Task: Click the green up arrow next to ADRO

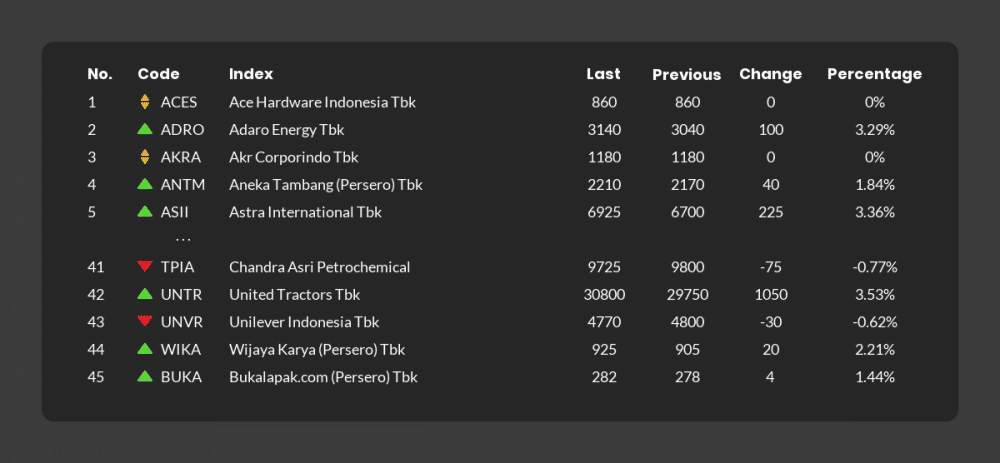Action: 145,129
